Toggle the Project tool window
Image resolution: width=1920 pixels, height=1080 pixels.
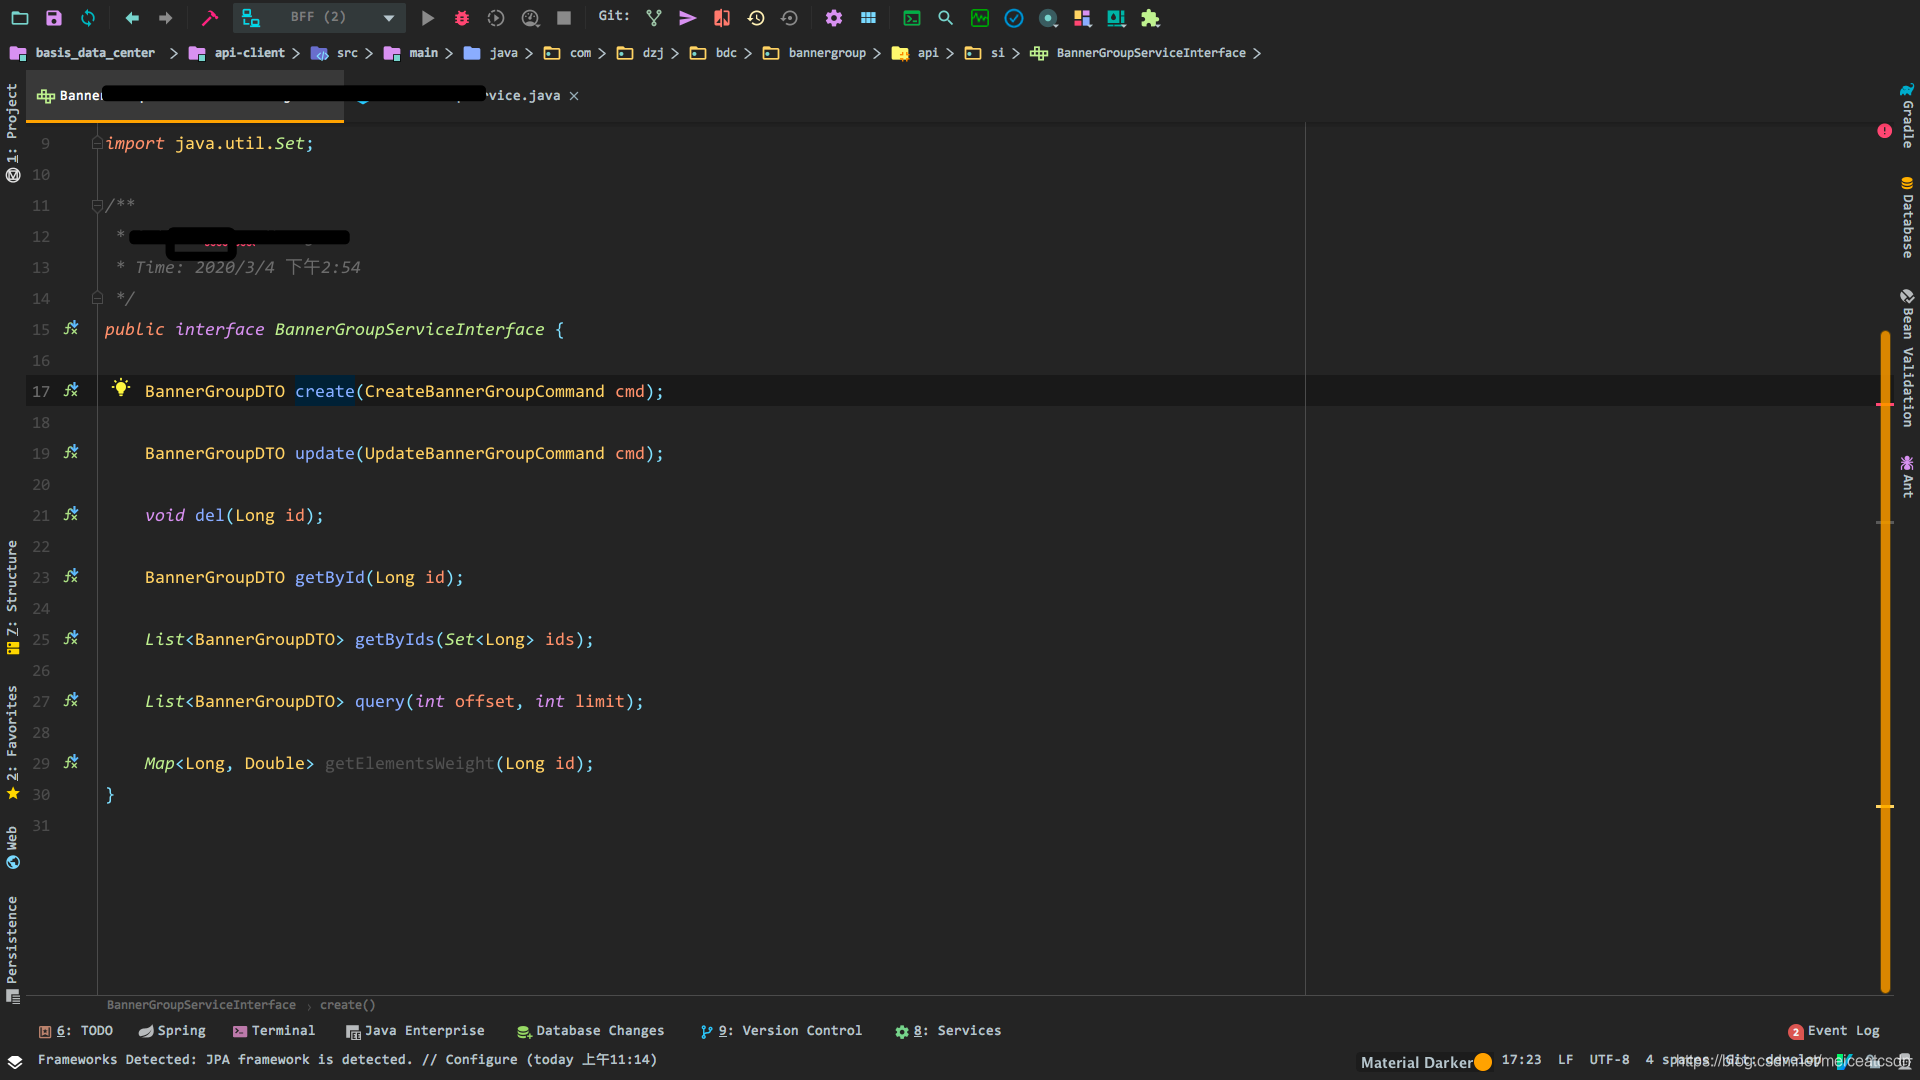click(12, 120)
